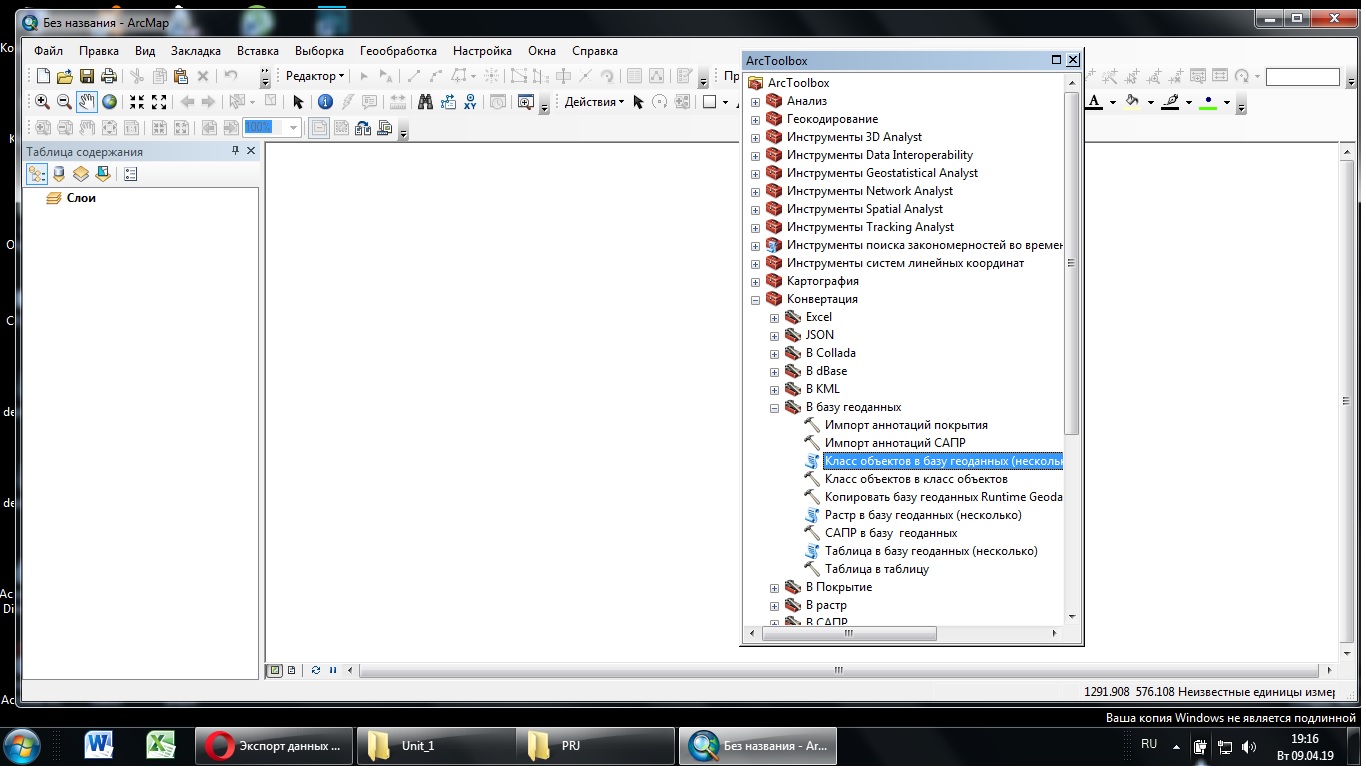Click the marker color green swatch
Image resolution: width=1366 pixels, height=768 pixels.
click(1208, 102)
